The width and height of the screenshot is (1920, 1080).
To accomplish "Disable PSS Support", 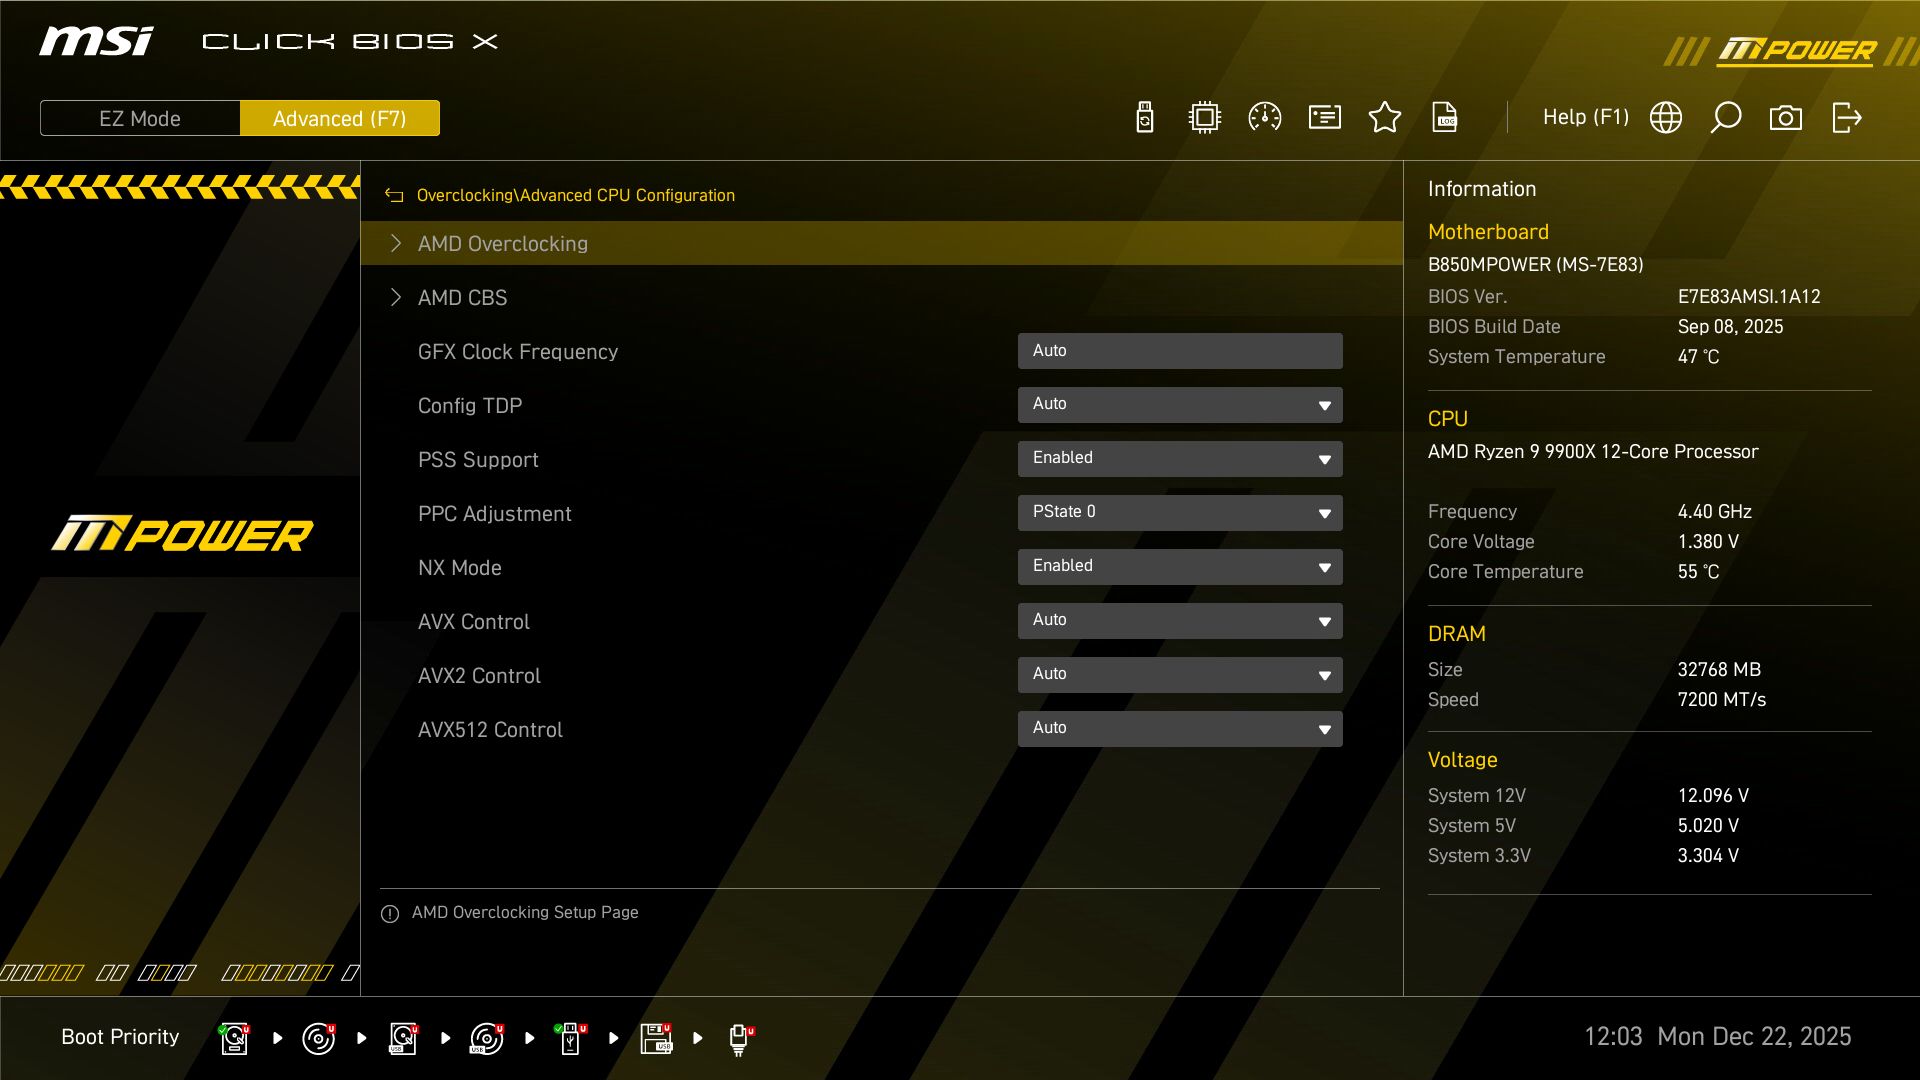I will click(x=1180, y=458).
